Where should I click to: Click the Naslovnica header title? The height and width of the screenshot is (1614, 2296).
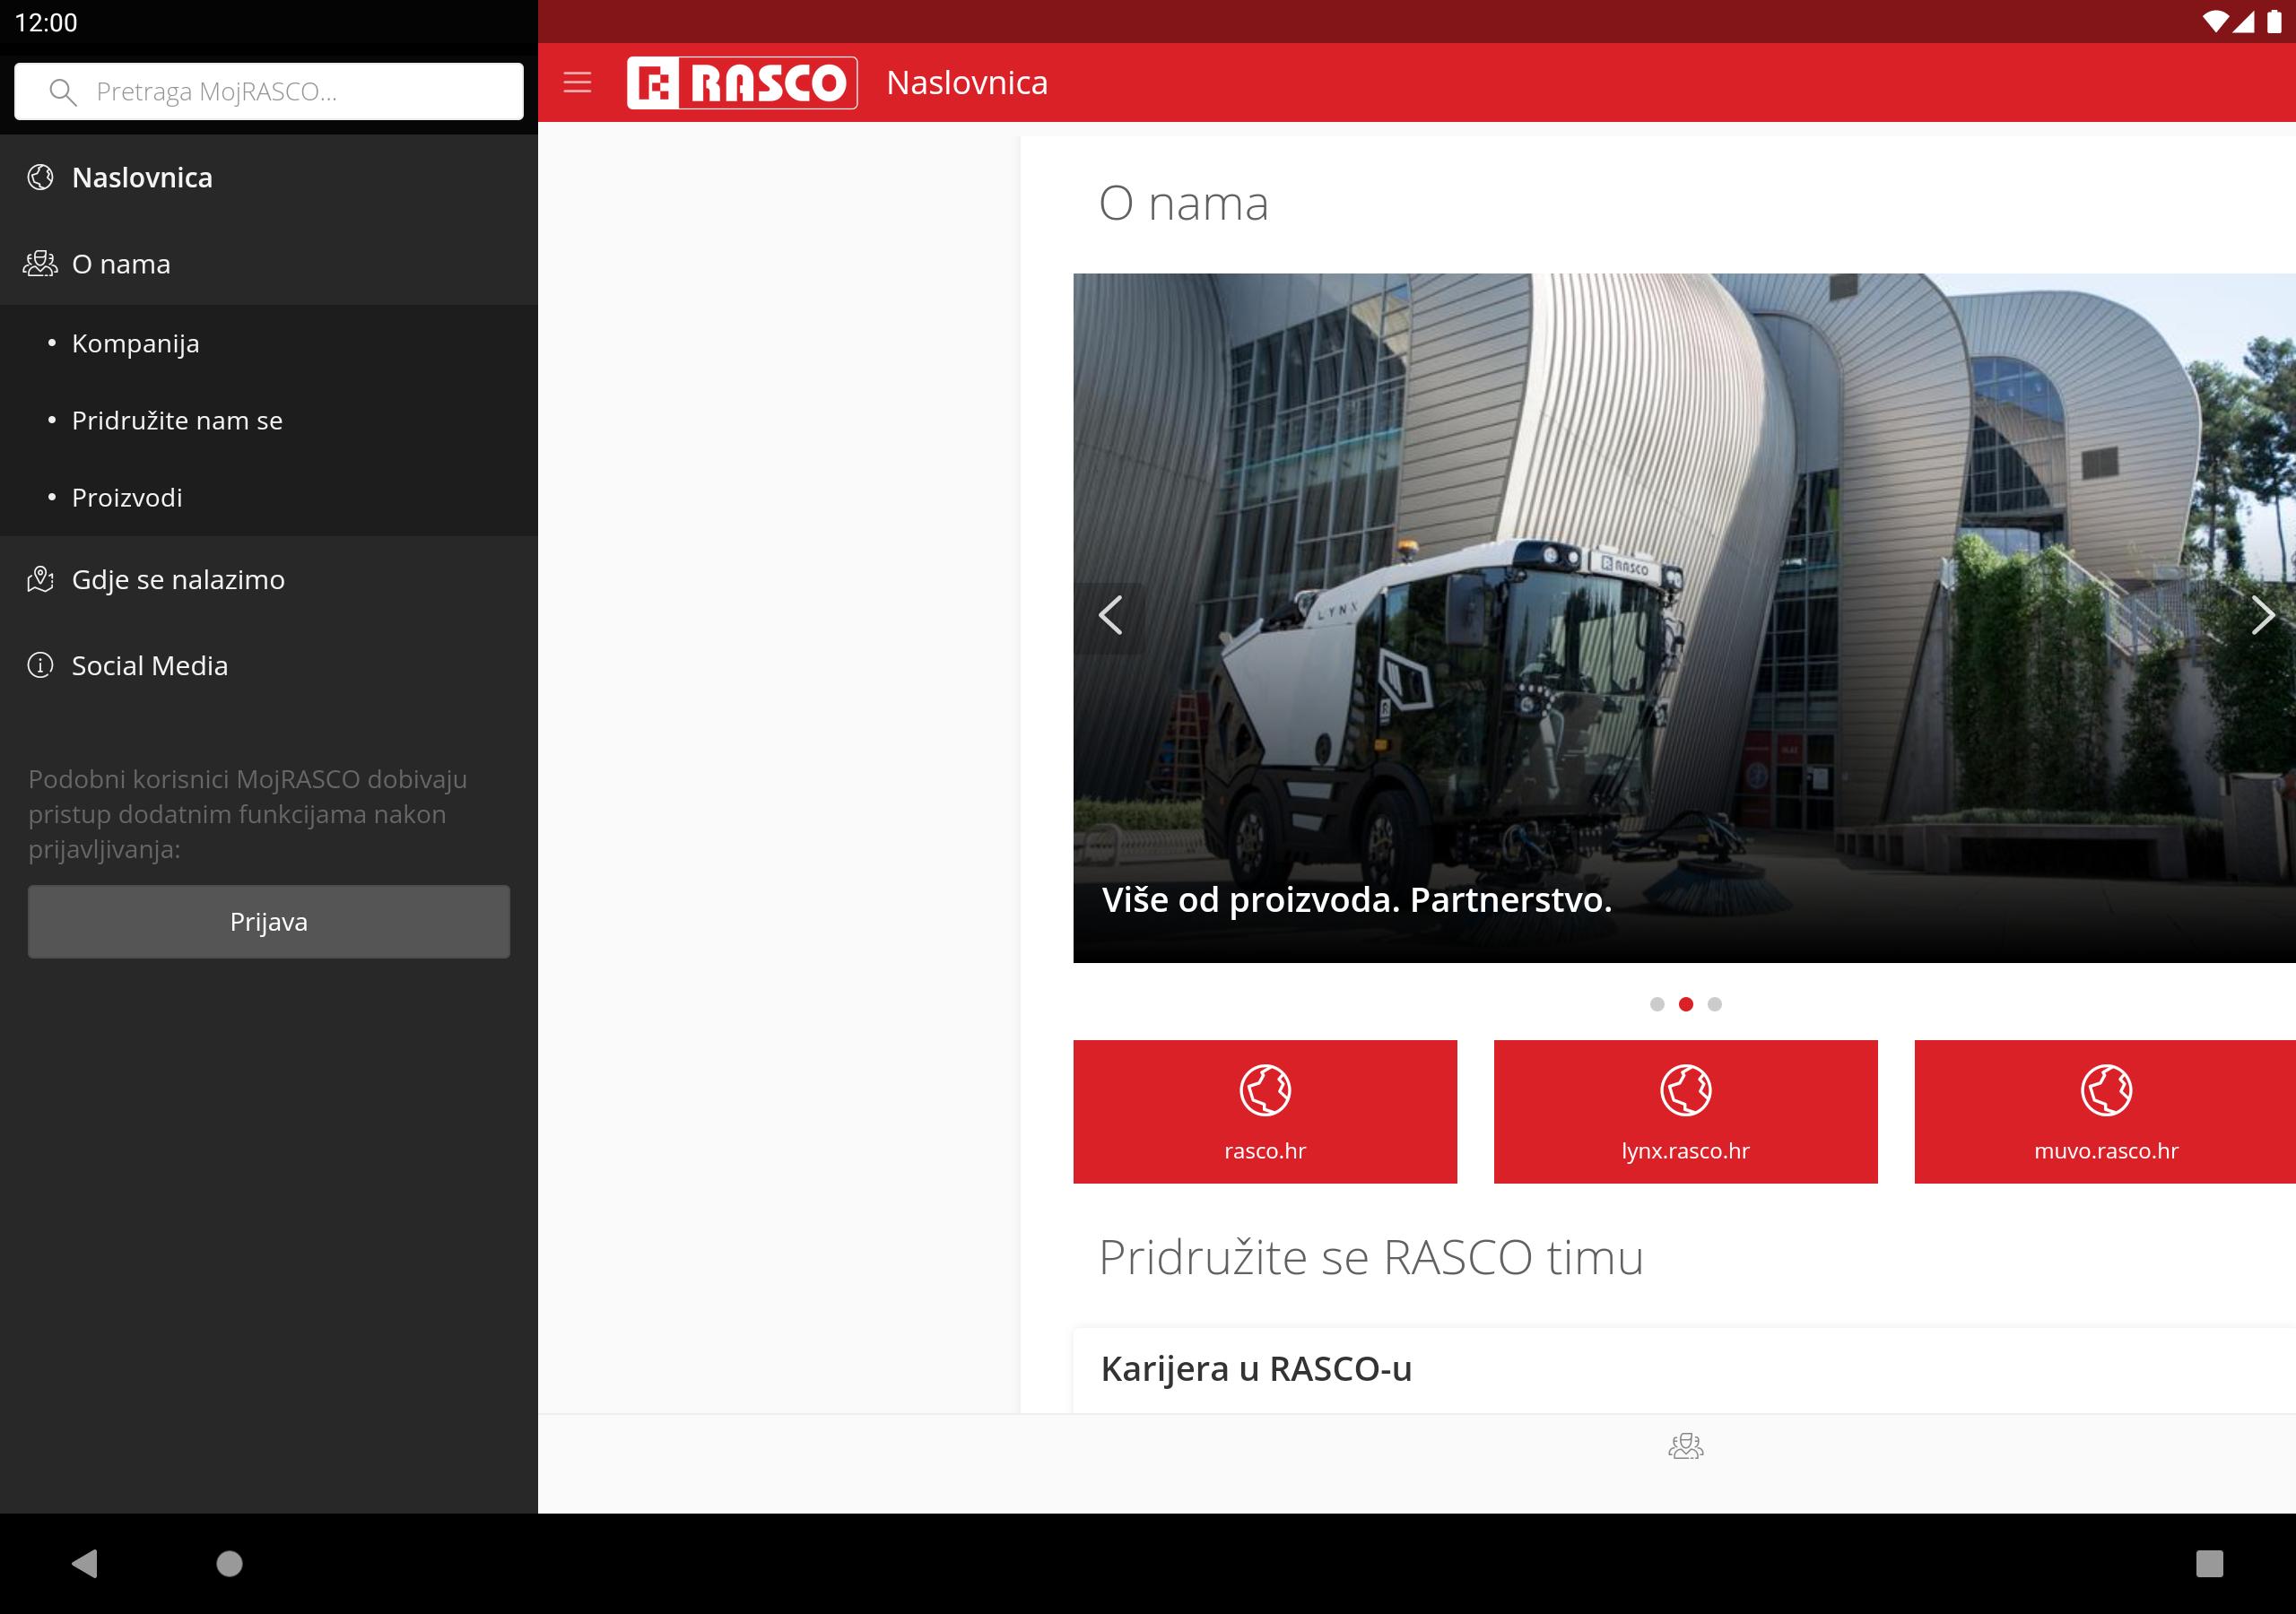click(x=967, y=82)
